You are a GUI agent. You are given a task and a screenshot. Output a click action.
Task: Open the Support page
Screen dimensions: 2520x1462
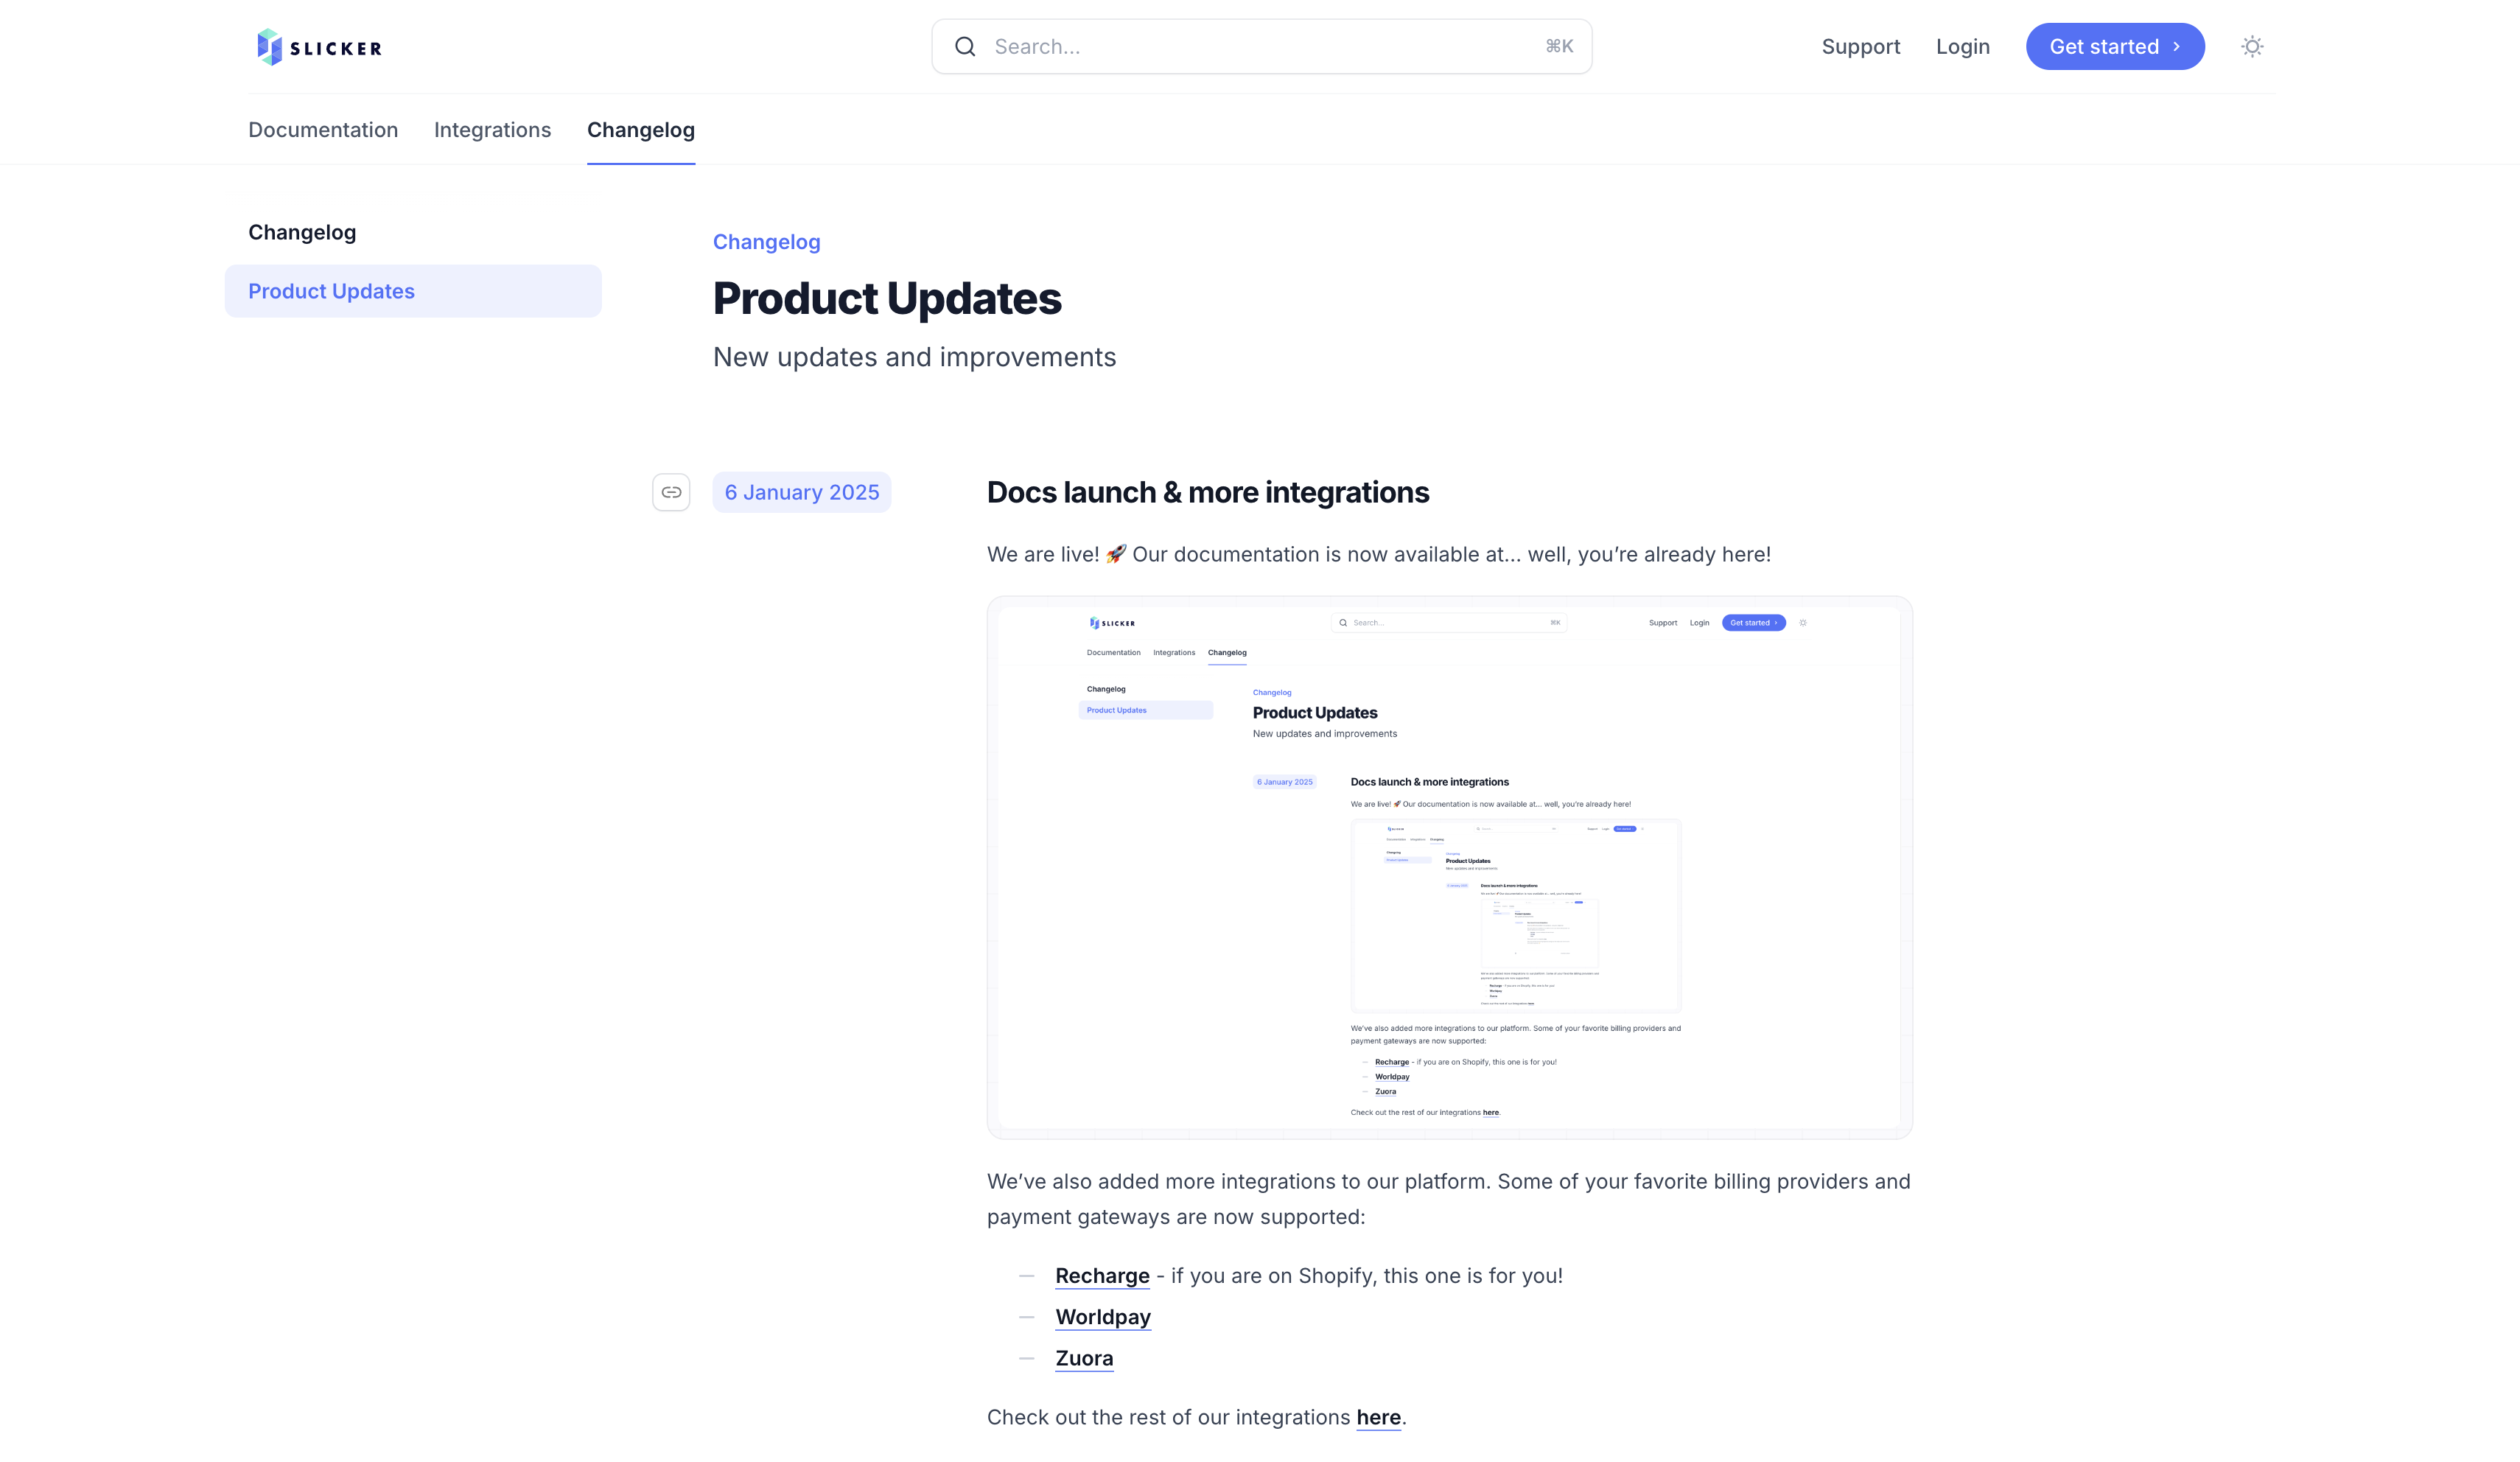coord(1861,46)
